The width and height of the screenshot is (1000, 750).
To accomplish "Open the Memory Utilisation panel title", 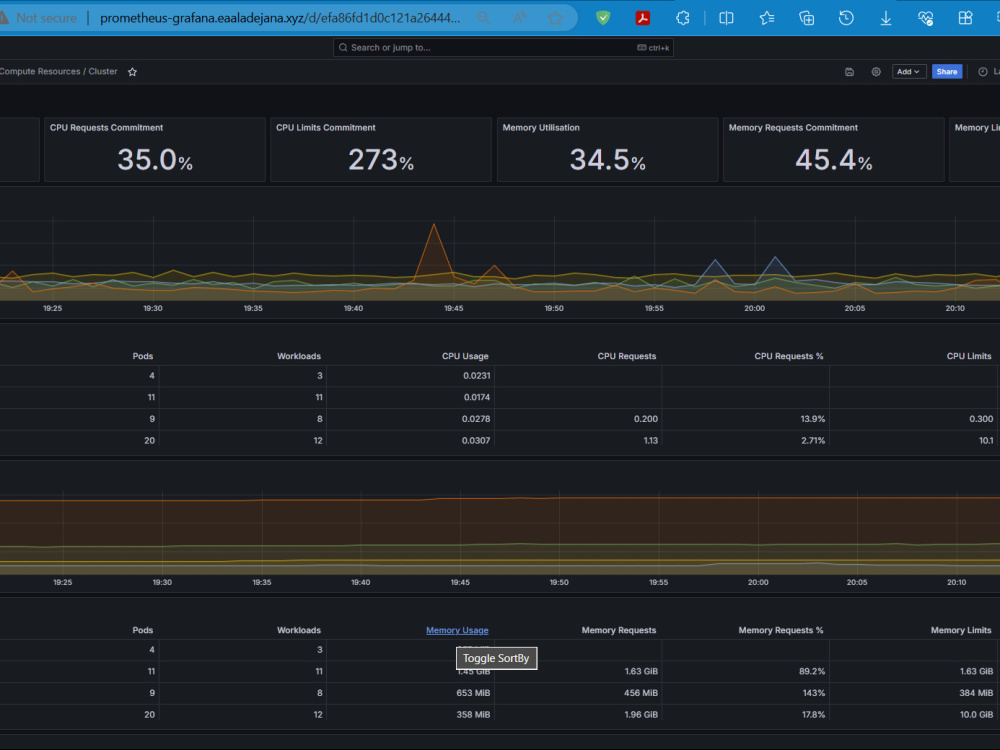I will point(541,128).
